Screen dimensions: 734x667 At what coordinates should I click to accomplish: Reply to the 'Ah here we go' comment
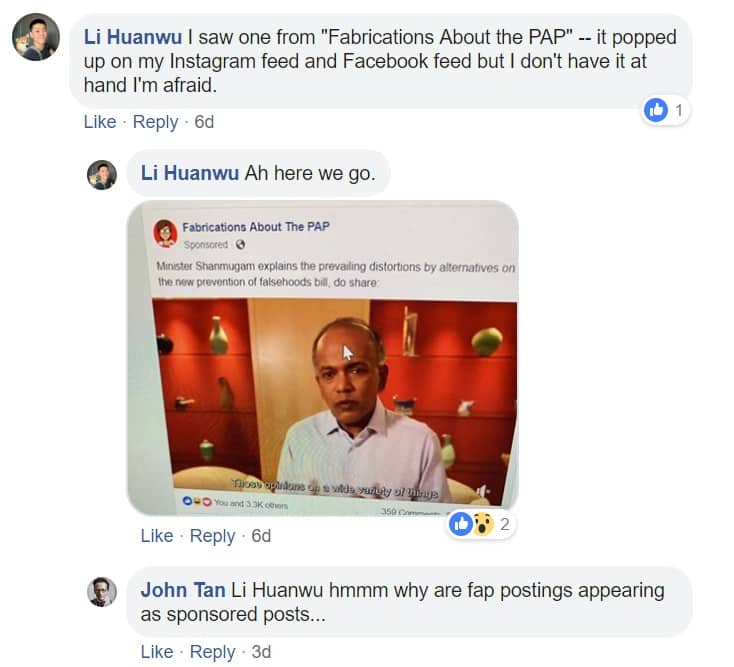[213, 535]
